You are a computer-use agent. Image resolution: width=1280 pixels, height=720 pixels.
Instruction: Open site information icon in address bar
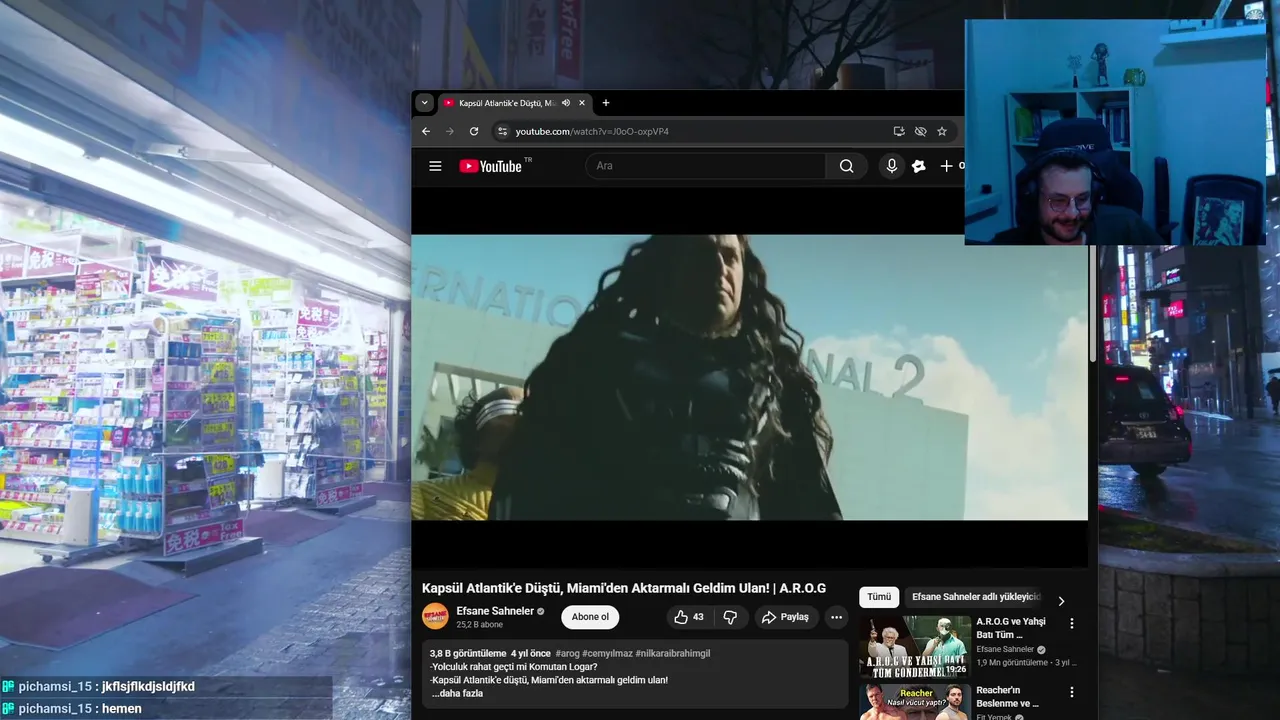point(503,131)
